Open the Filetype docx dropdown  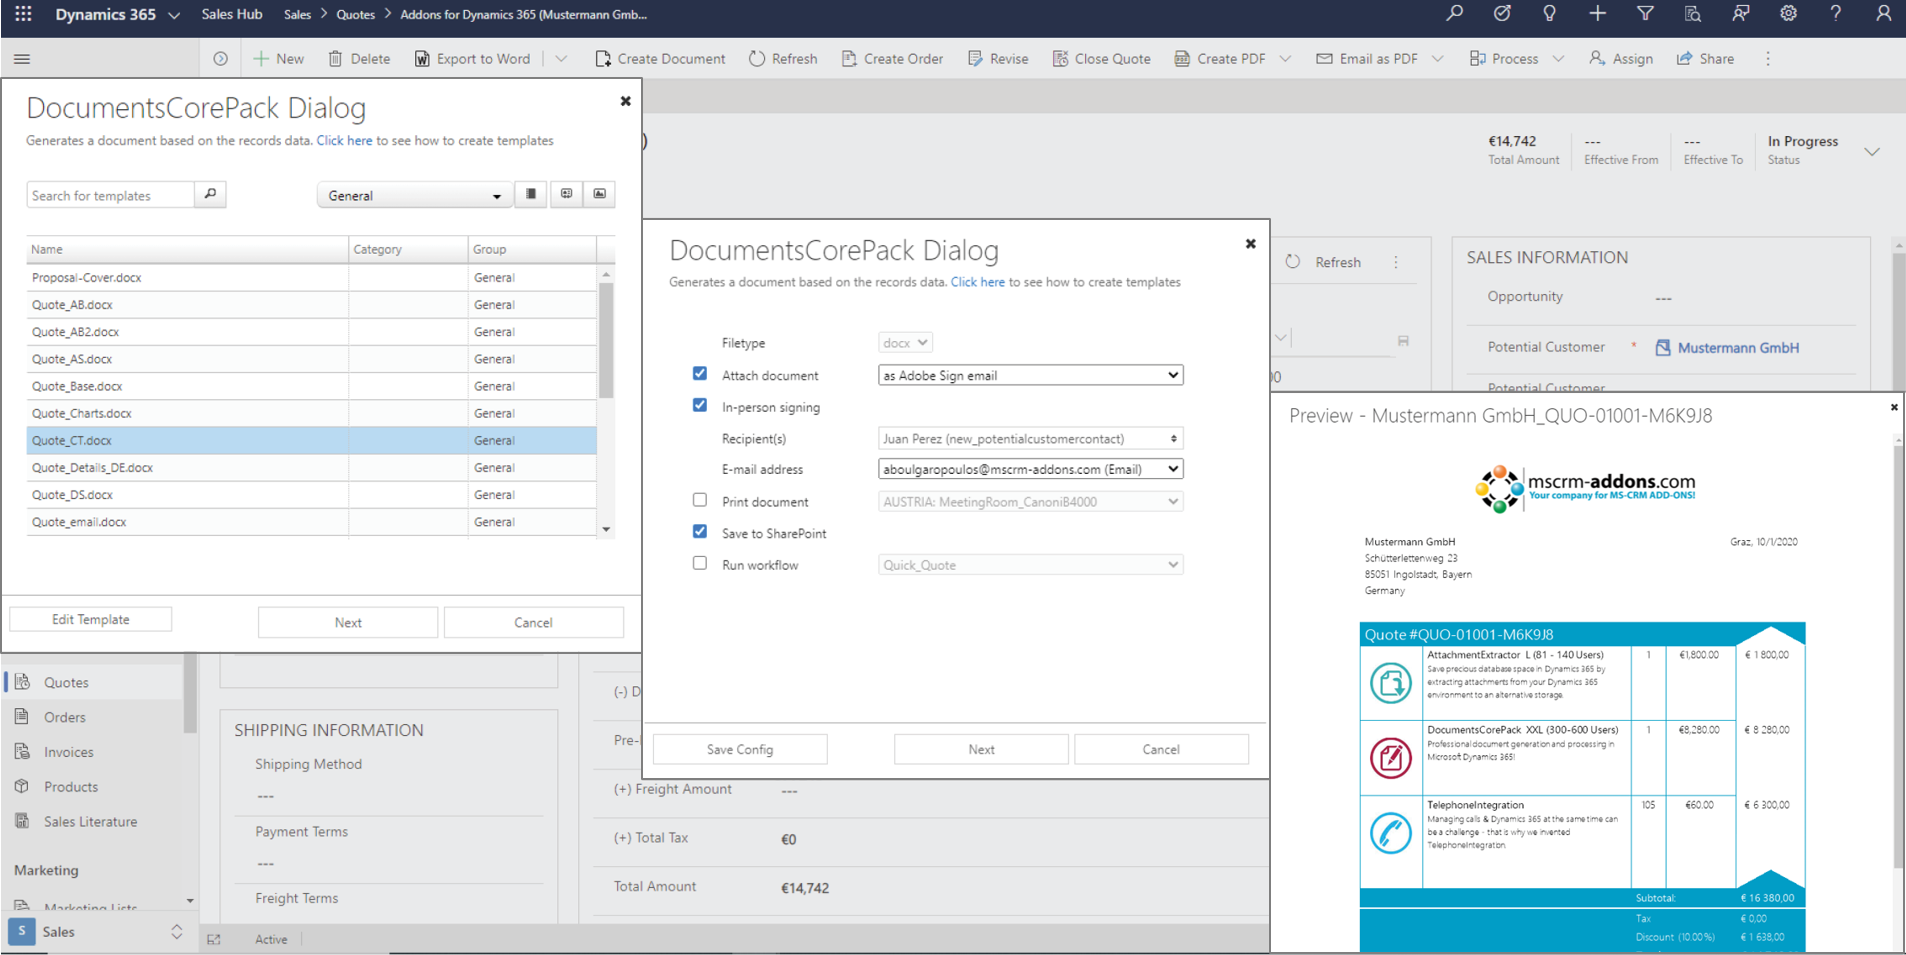coord(905,343)
